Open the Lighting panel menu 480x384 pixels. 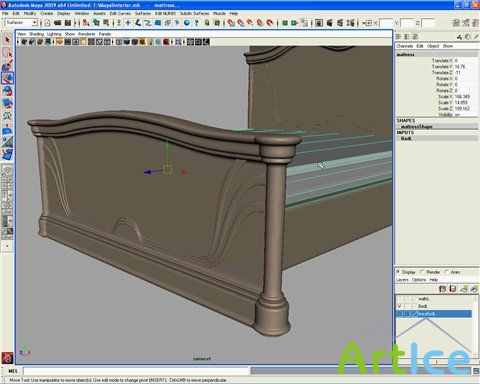(x=54, y=34)
